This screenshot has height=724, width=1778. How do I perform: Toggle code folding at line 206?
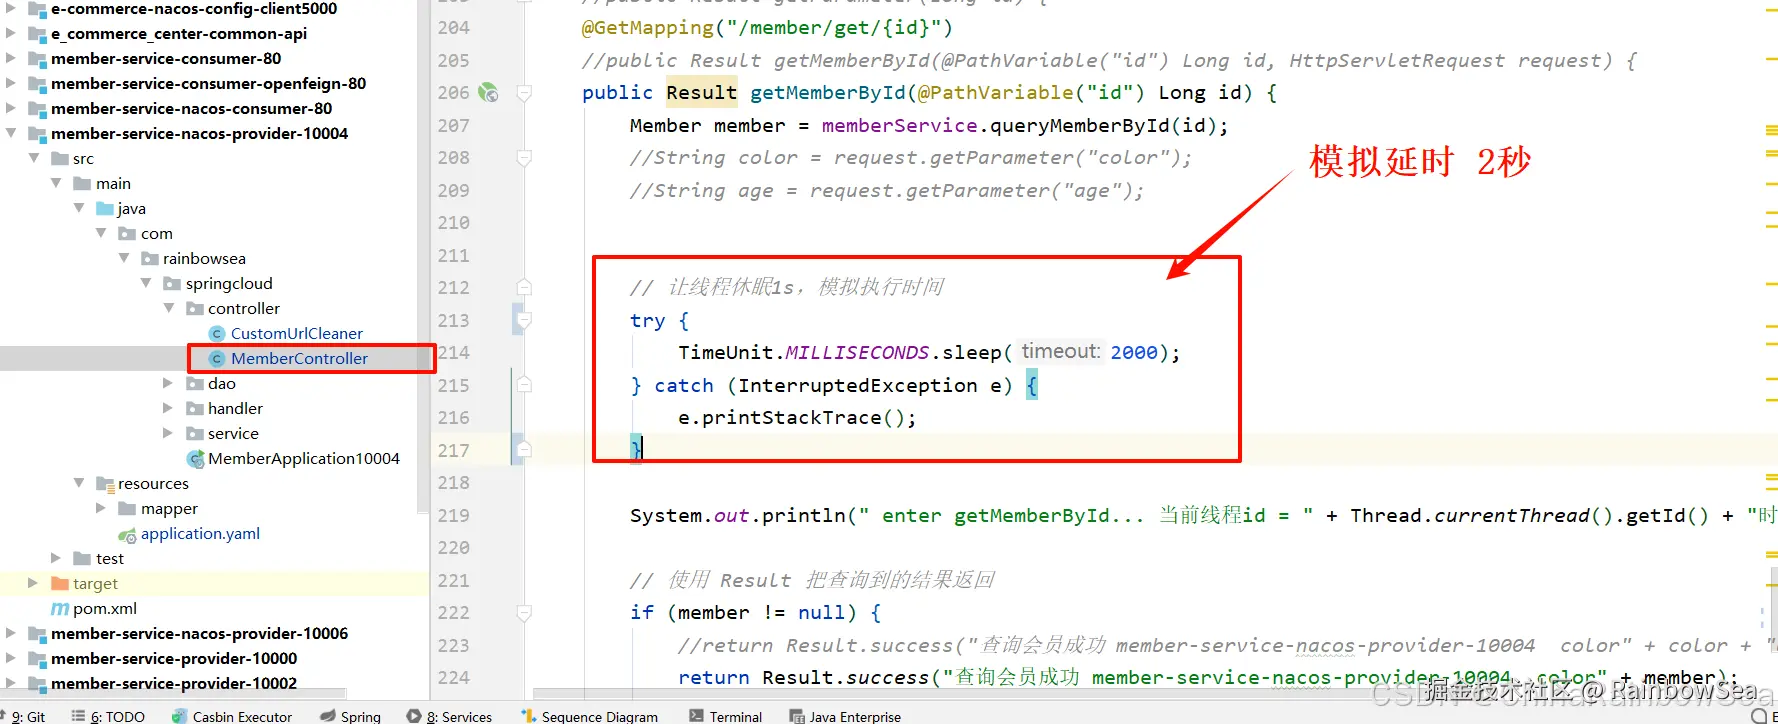[523, 93]
